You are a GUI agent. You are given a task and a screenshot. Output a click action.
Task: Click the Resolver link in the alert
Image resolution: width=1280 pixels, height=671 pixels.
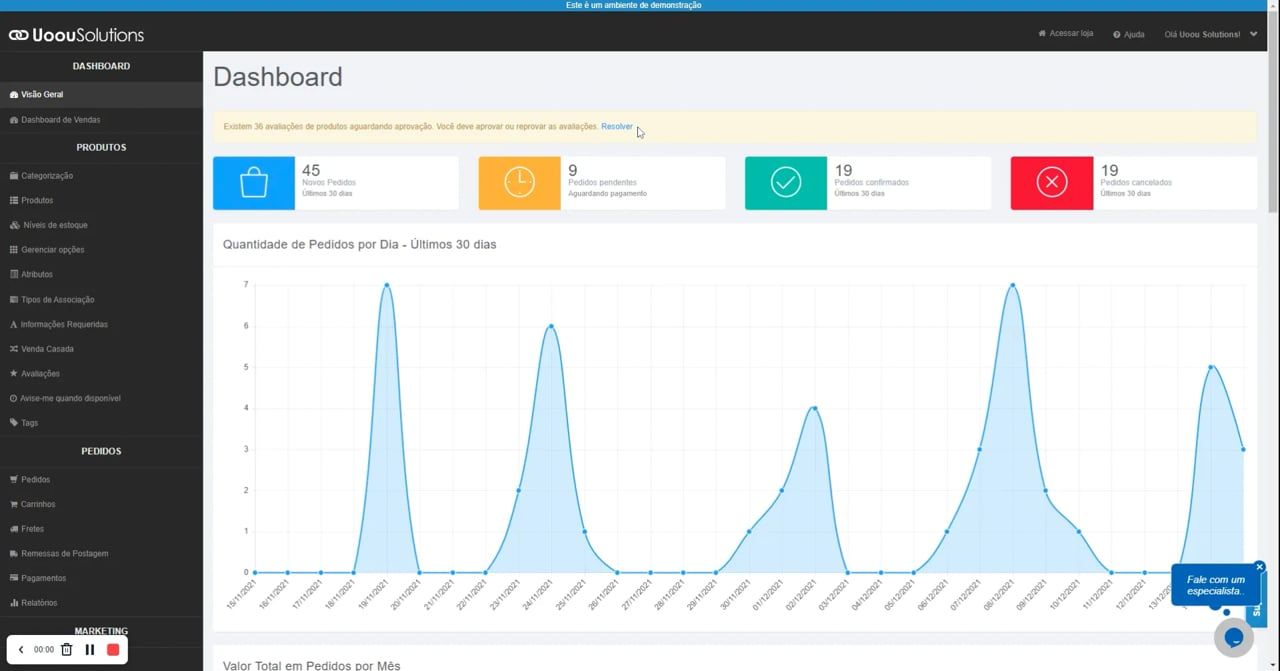point(617,127)
